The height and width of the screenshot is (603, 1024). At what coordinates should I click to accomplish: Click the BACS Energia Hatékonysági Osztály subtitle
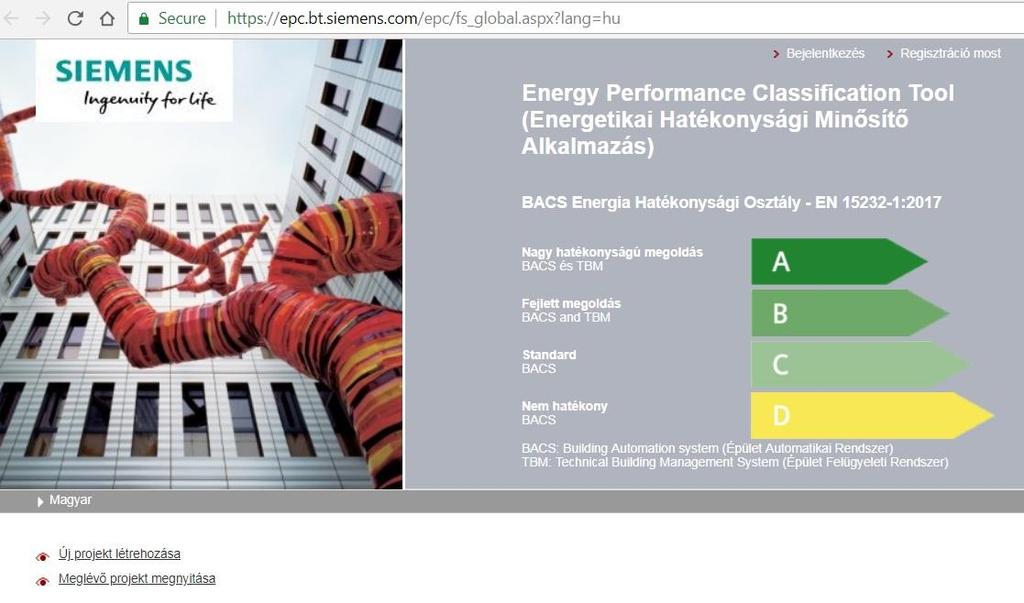tap(731, 203)
